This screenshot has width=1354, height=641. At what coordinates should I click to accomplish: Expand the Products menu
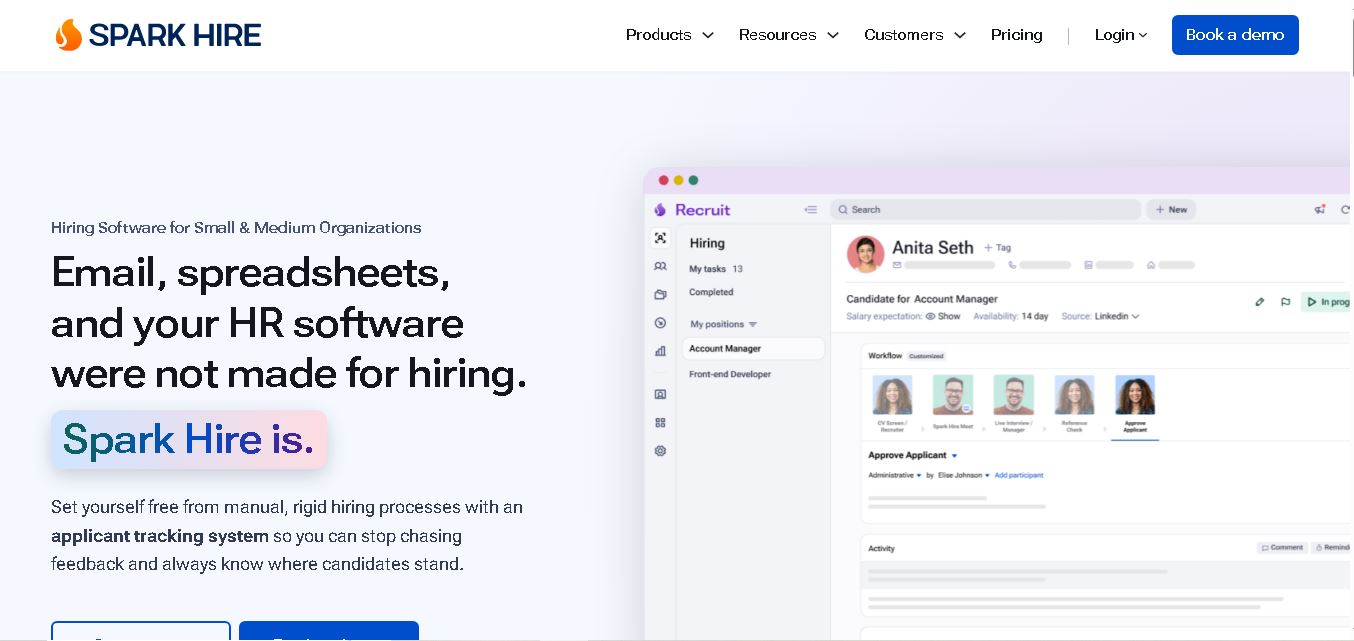670,35
